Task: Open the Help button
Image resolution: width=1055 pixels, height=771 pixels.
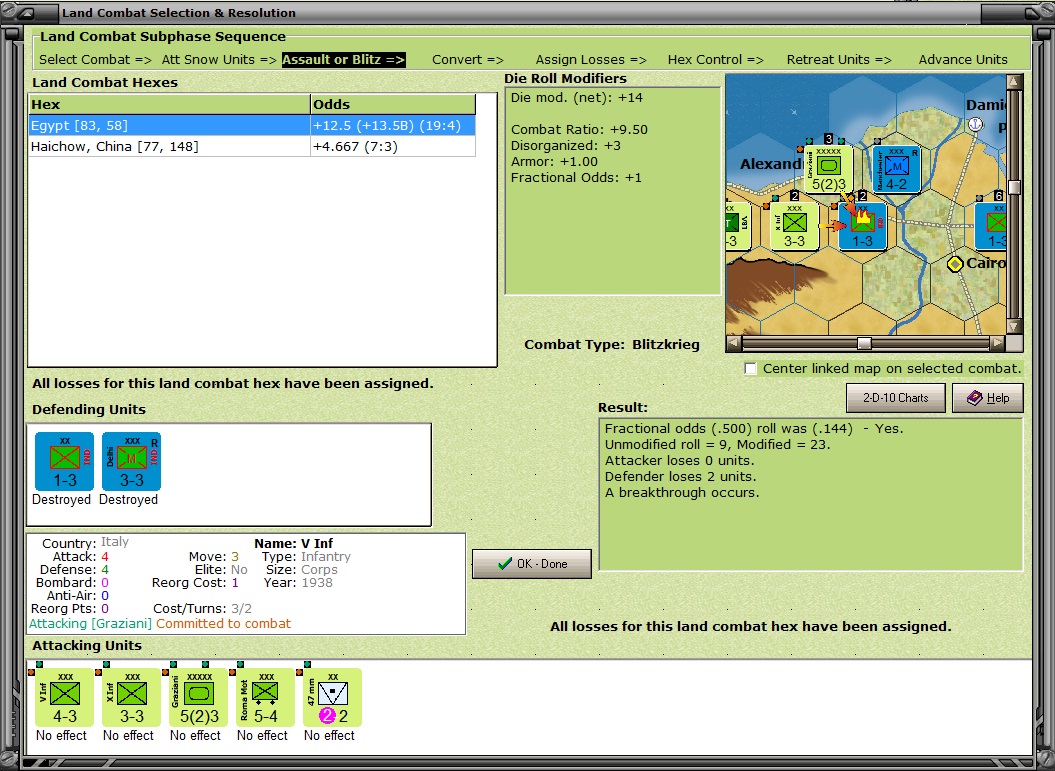Action: click(988, 398)
